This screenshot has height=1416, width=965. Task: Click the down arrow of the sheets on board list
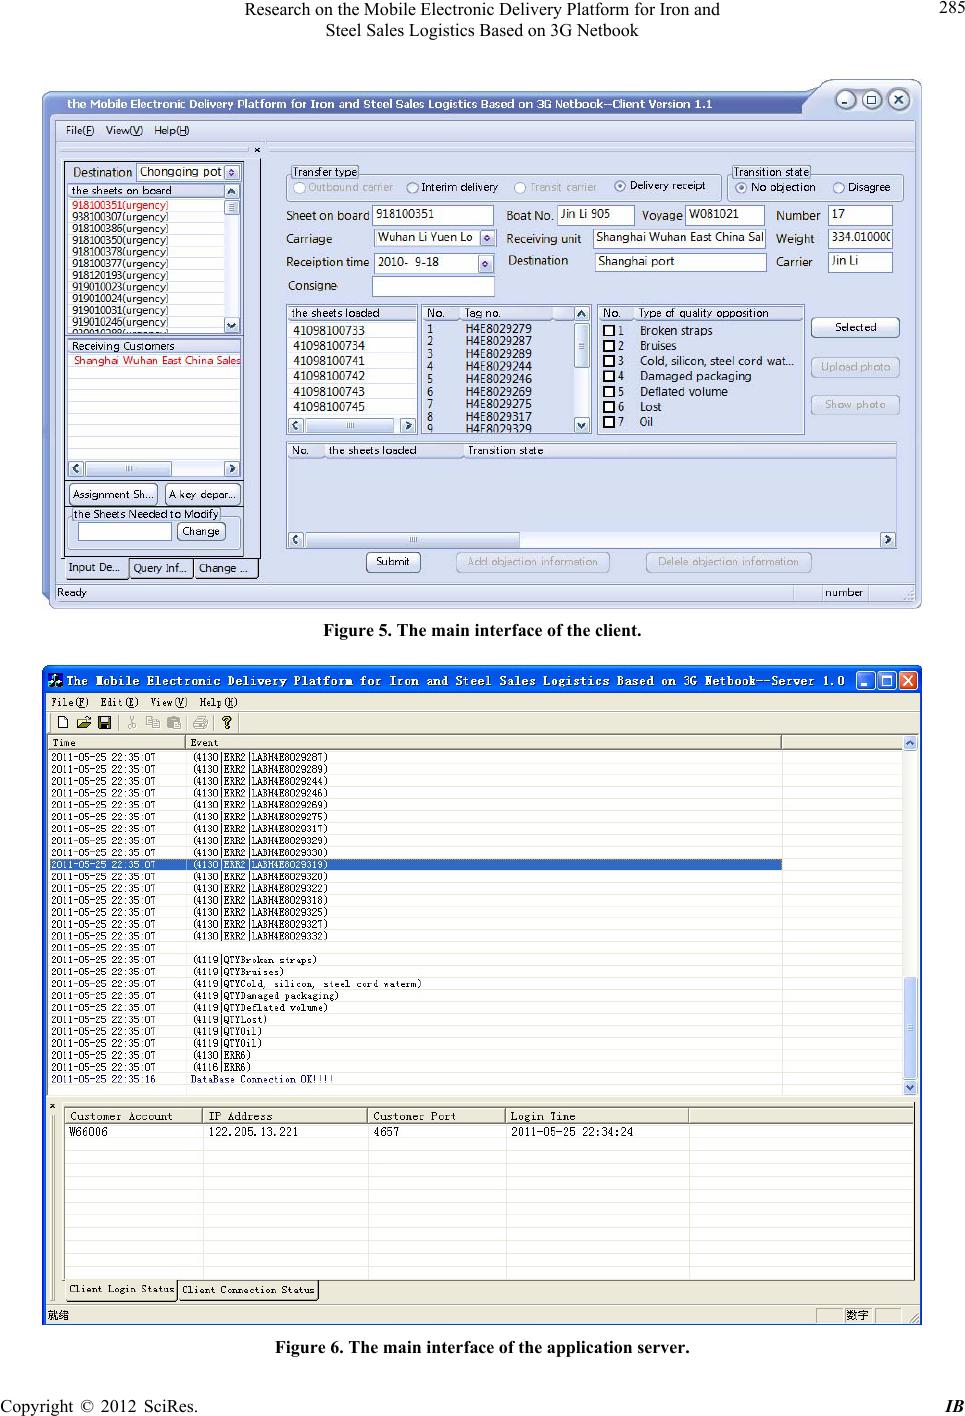coord(232,325)
